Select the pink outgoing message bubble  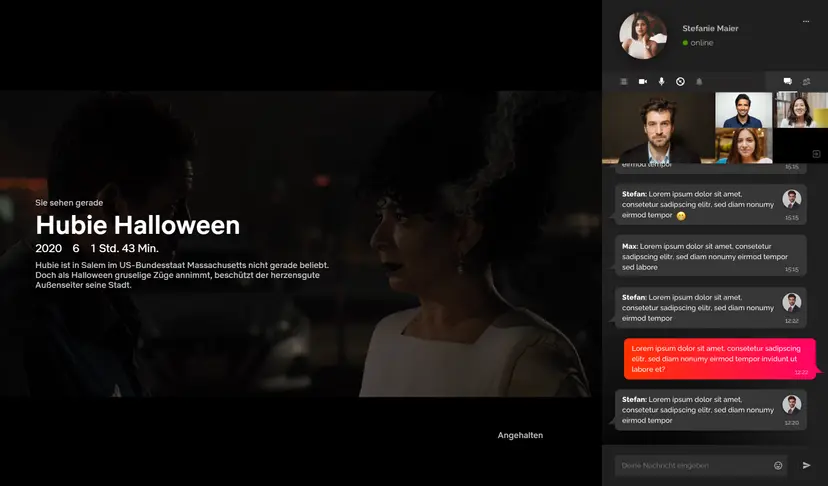click(720, 359)
